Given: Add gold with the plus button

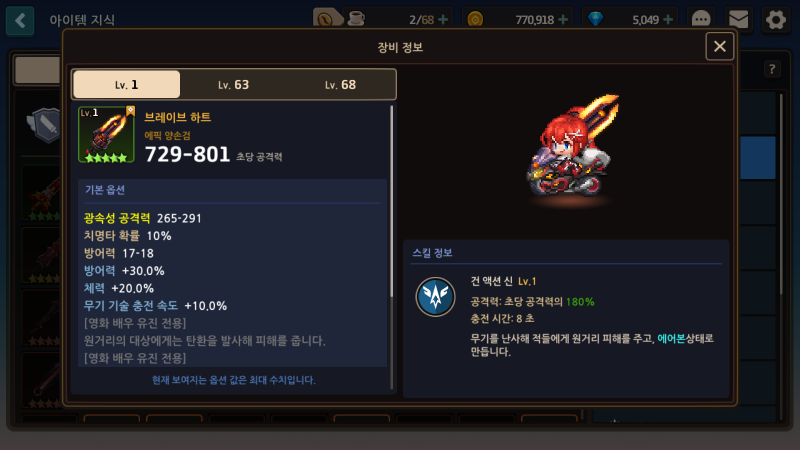Looking at the screenshot, I should click(563, 19).
